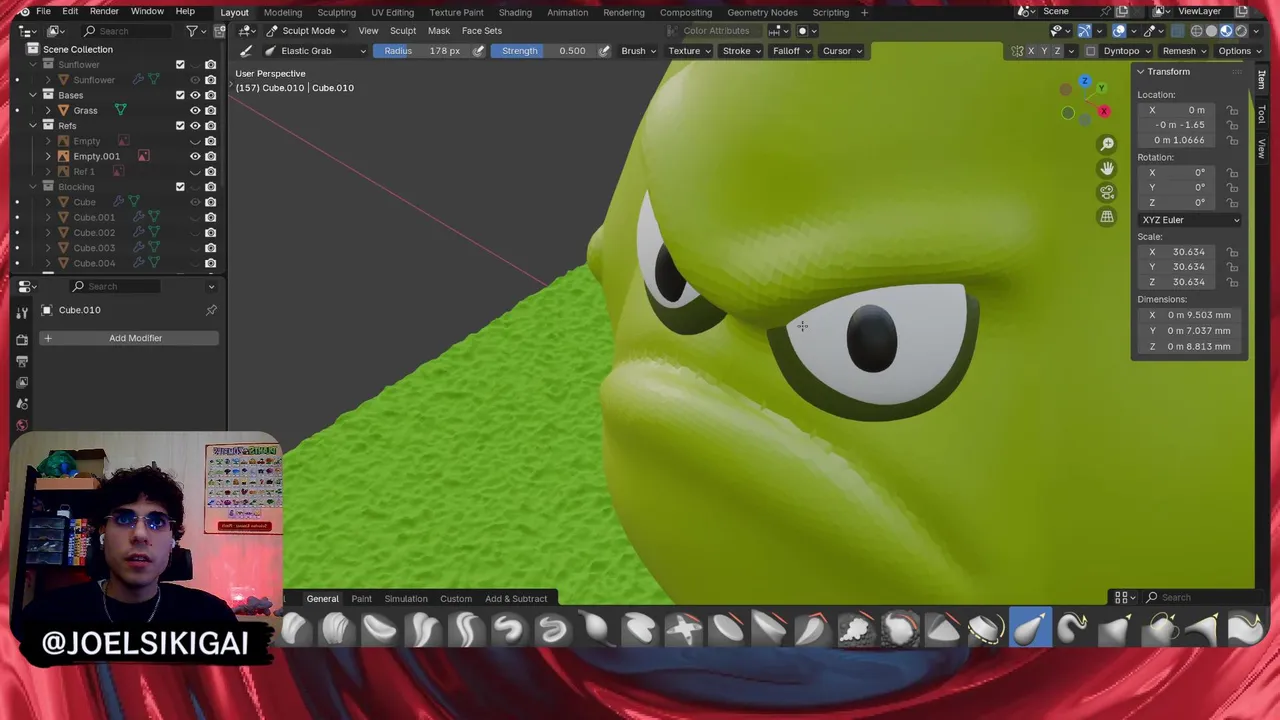Open the Render menu
1280x720 pixels.
point(104,12)
